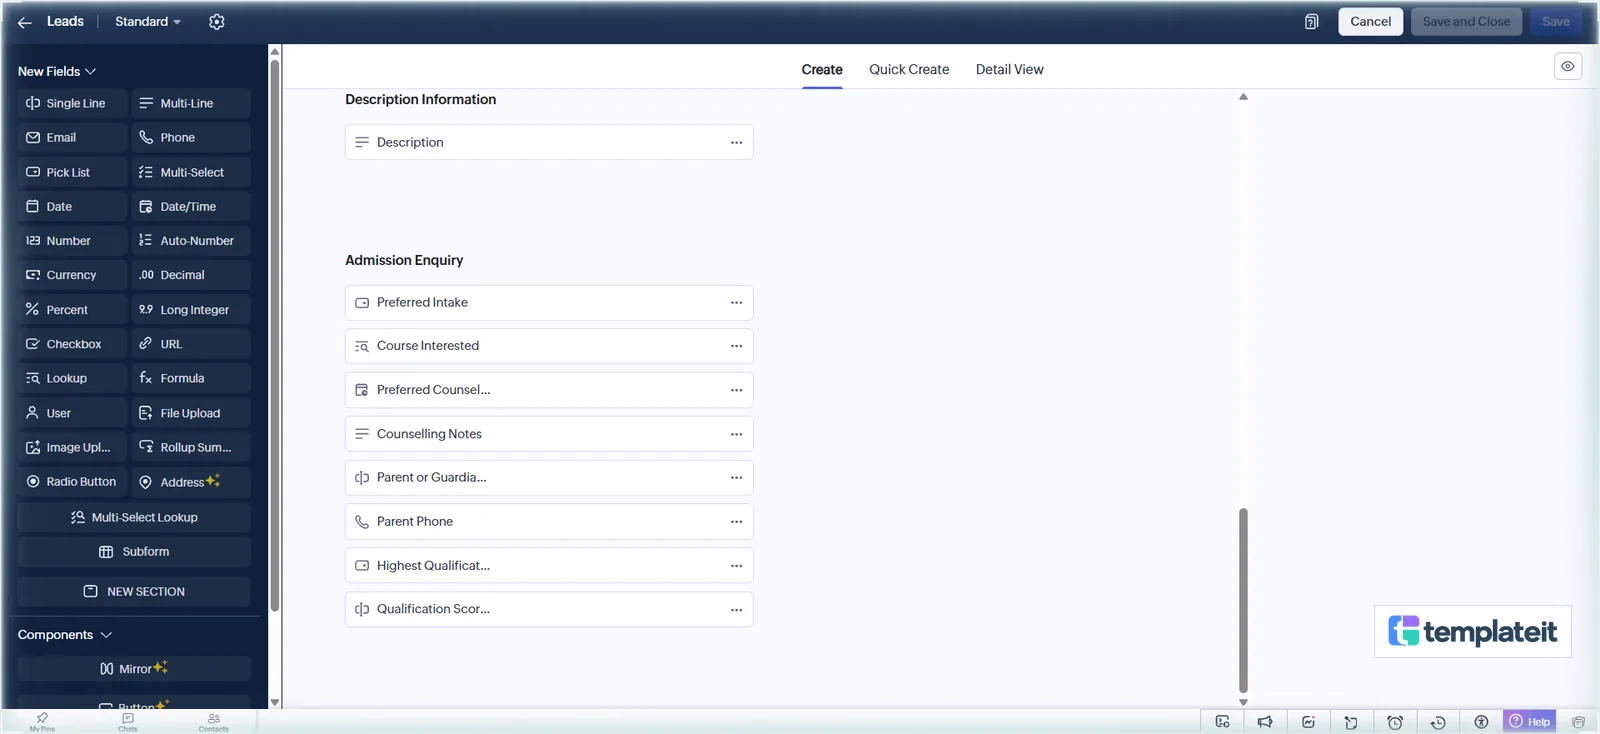
Task: Select the Currency field type
Action: coord(72,275)
